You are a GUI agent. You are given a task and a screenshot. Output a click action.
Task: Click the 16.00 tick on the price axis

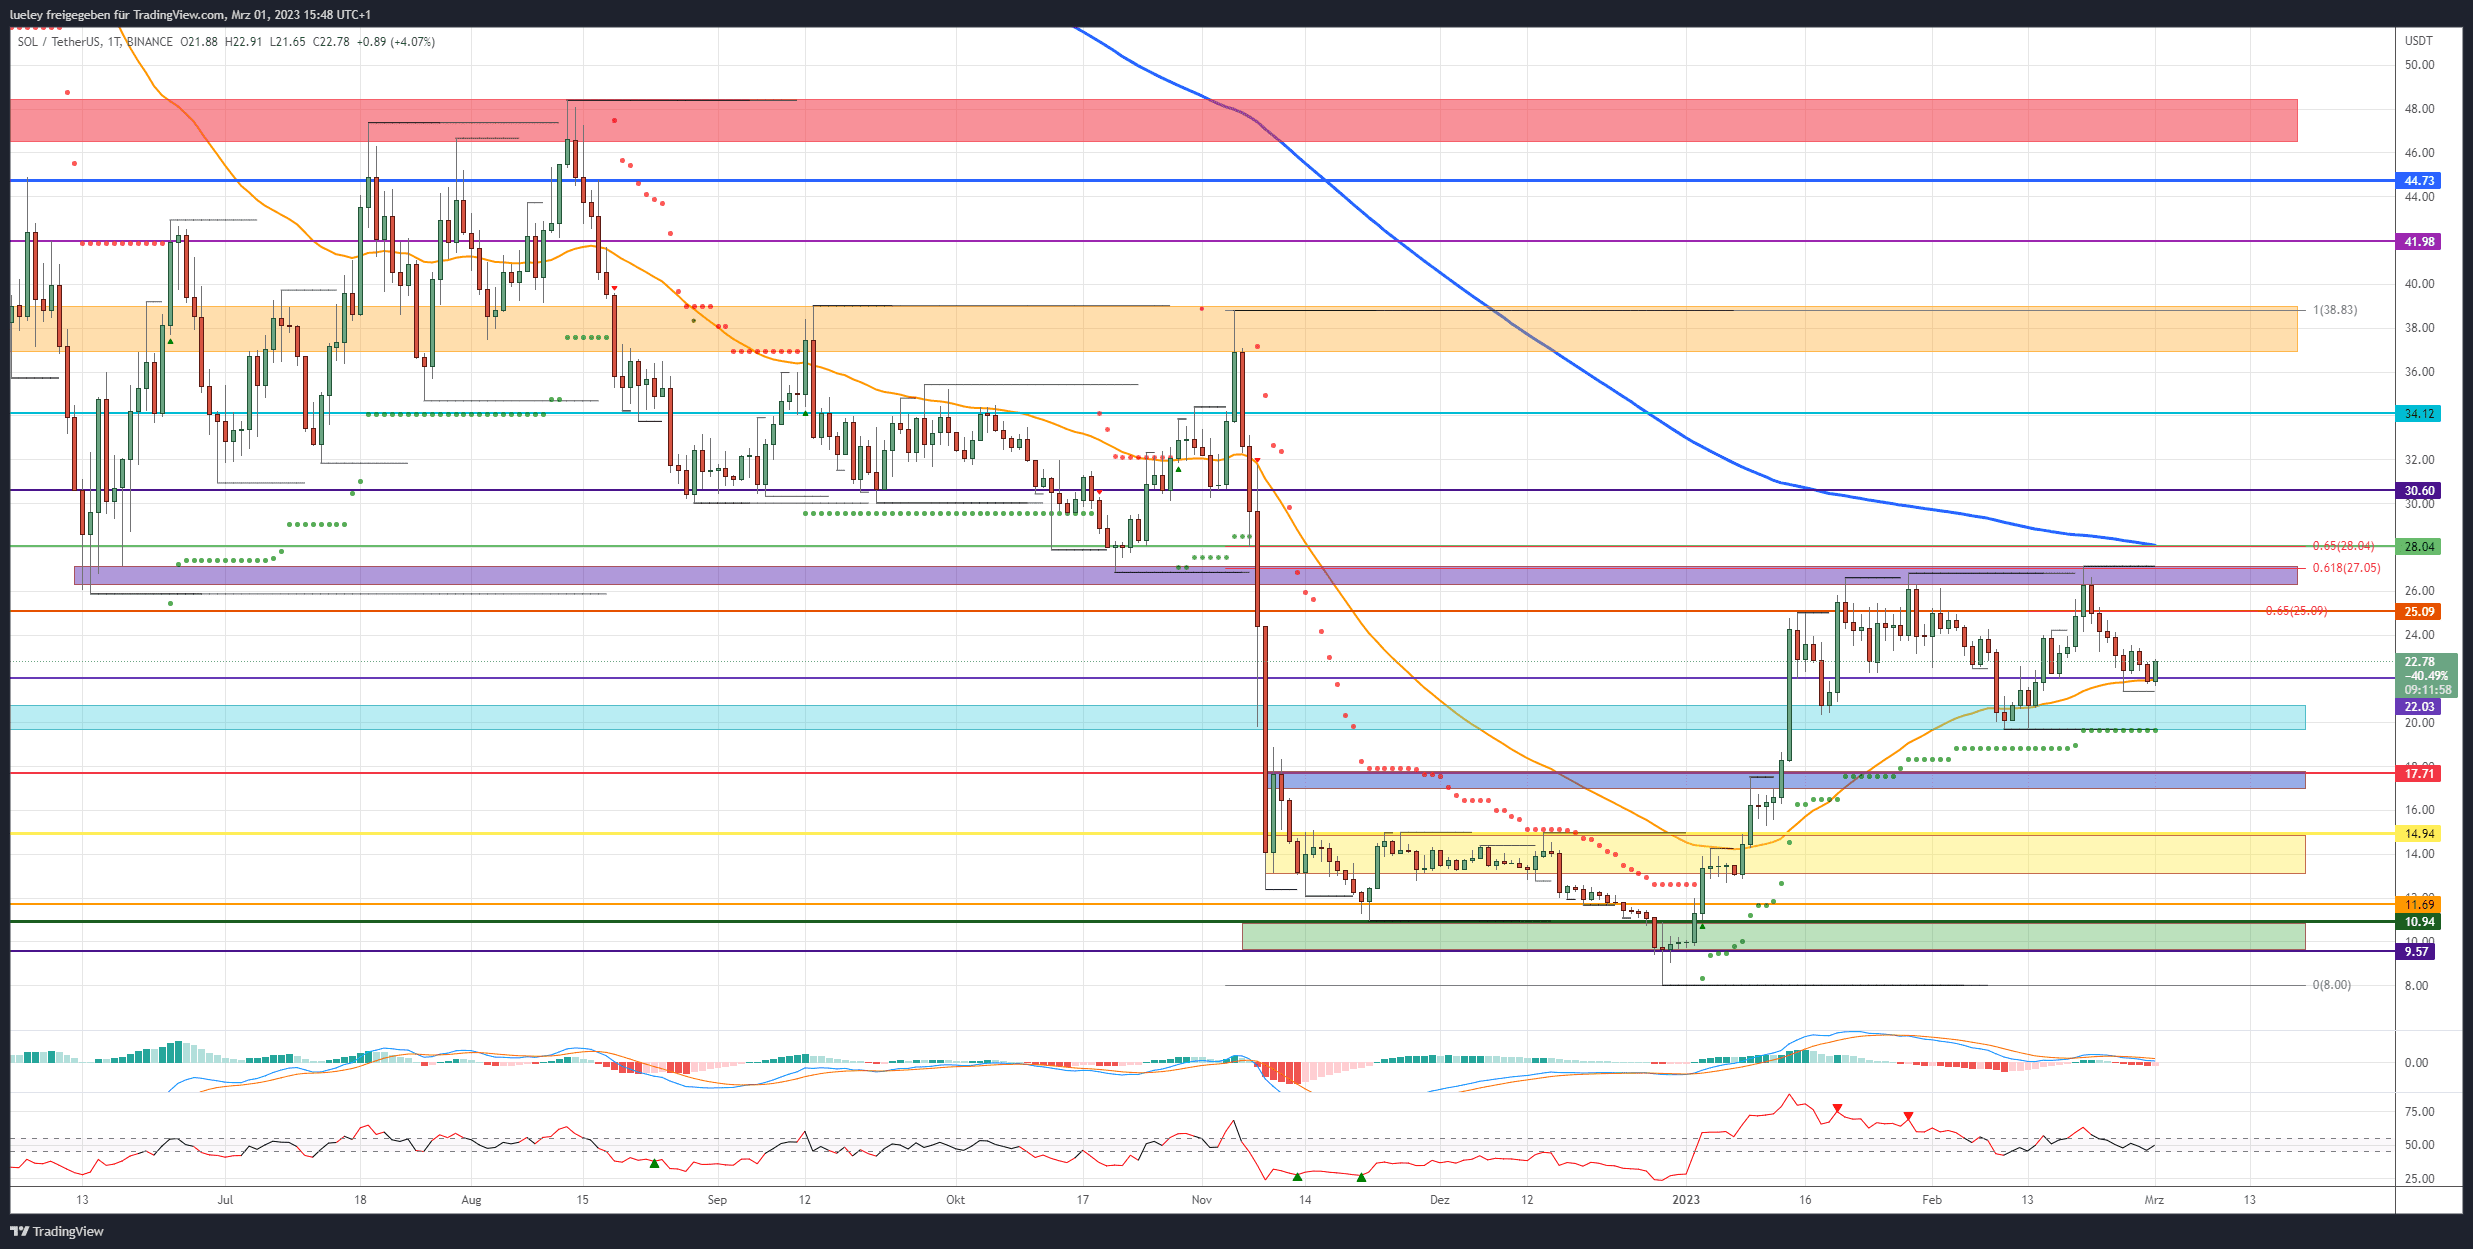pos(2420,810)
